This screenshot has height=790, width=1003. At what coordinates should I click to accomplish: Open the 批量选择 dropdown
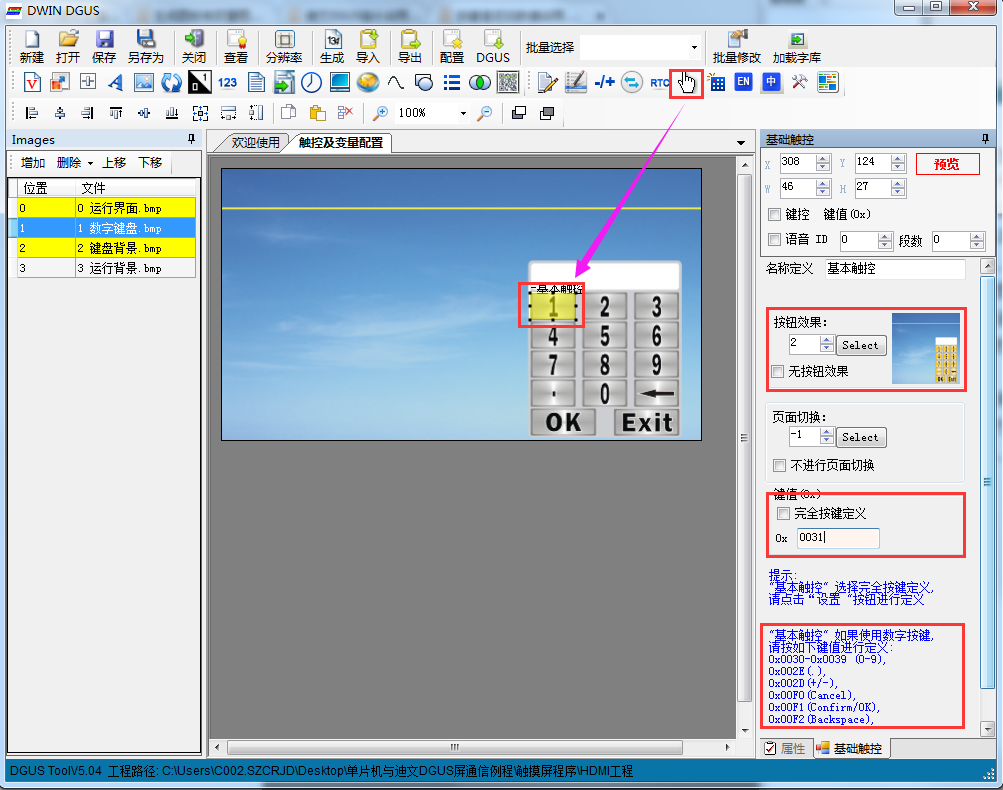(x=694, y=48)
